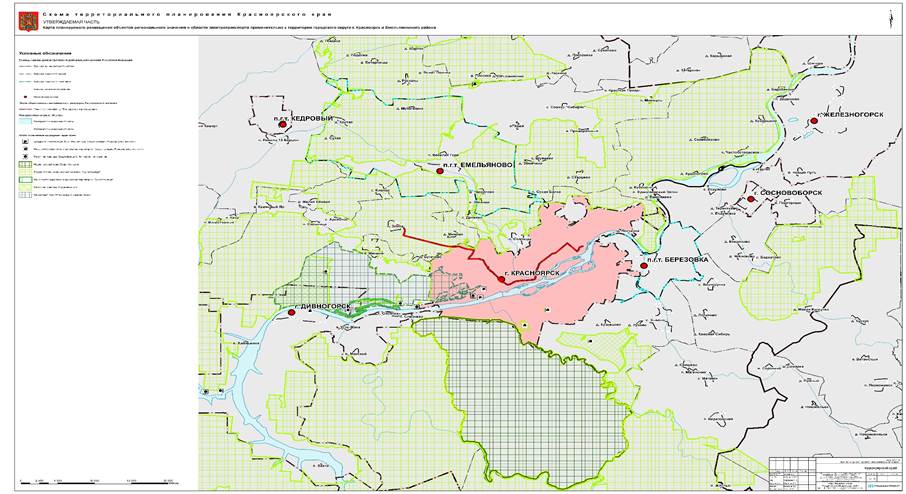Screen dimensions: 906x494
Task: Click the scale bar at bottom left
Action: coord(96,481)
